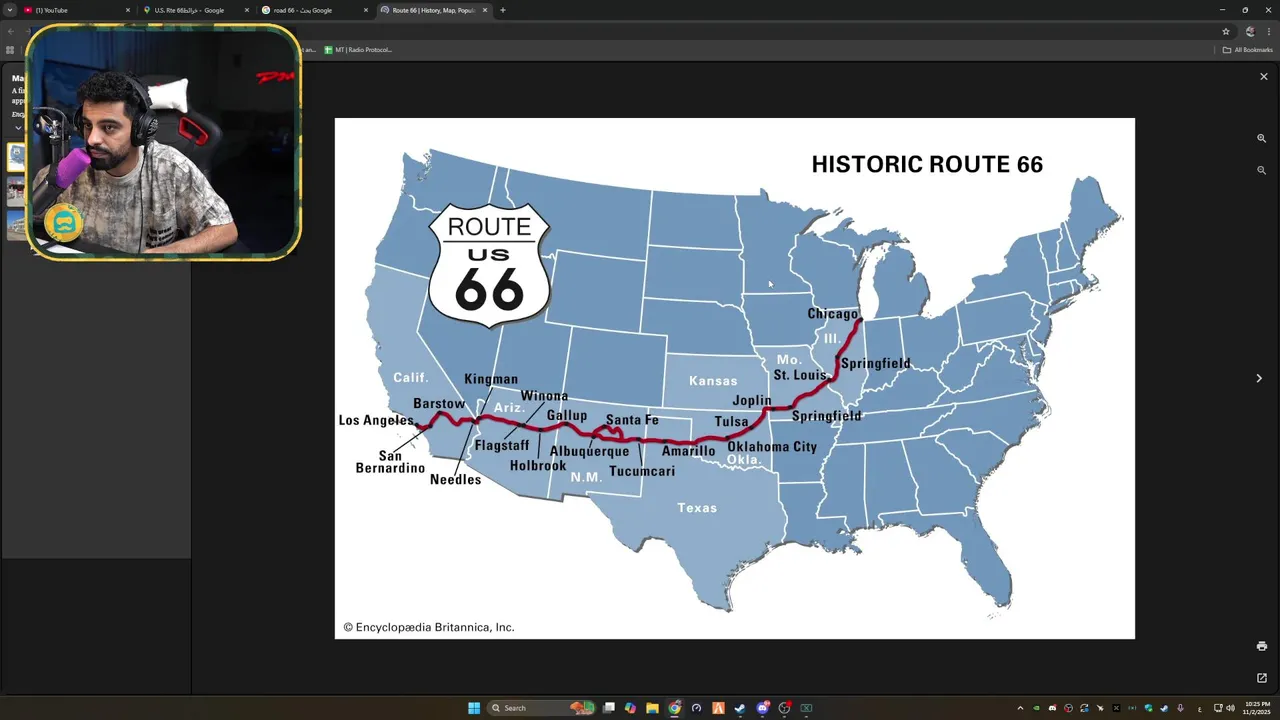Open the bookmarks bar apps grid icon
Screen dimensions: 1280x720
[x=10, y=50]
